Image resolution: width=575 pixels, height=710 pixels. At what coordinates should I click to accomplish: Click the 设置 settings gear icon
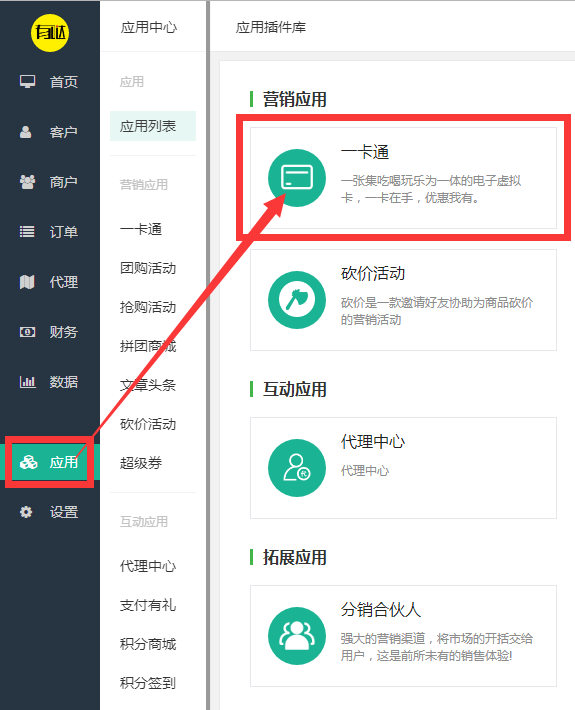pos(26,512)
